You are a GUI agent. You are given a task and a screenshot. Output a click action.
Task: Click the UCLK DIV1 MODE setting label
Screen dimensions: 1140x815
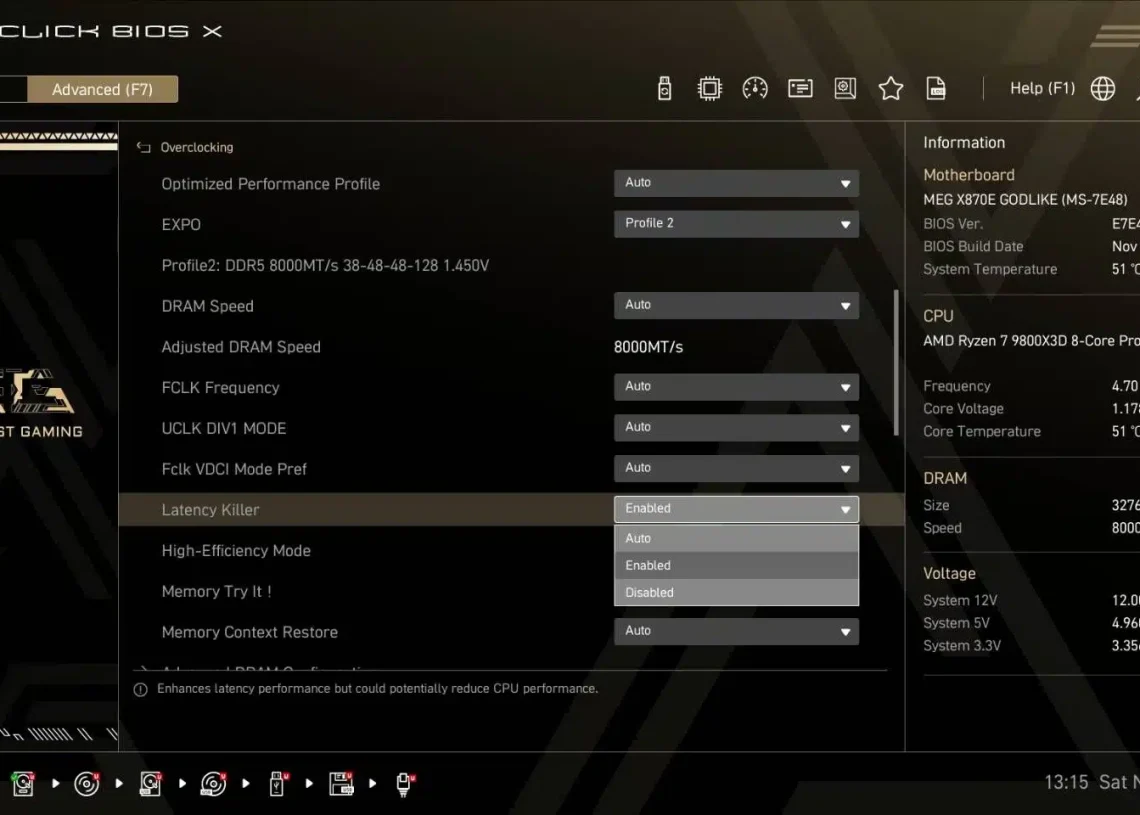[x=223, y=429]
